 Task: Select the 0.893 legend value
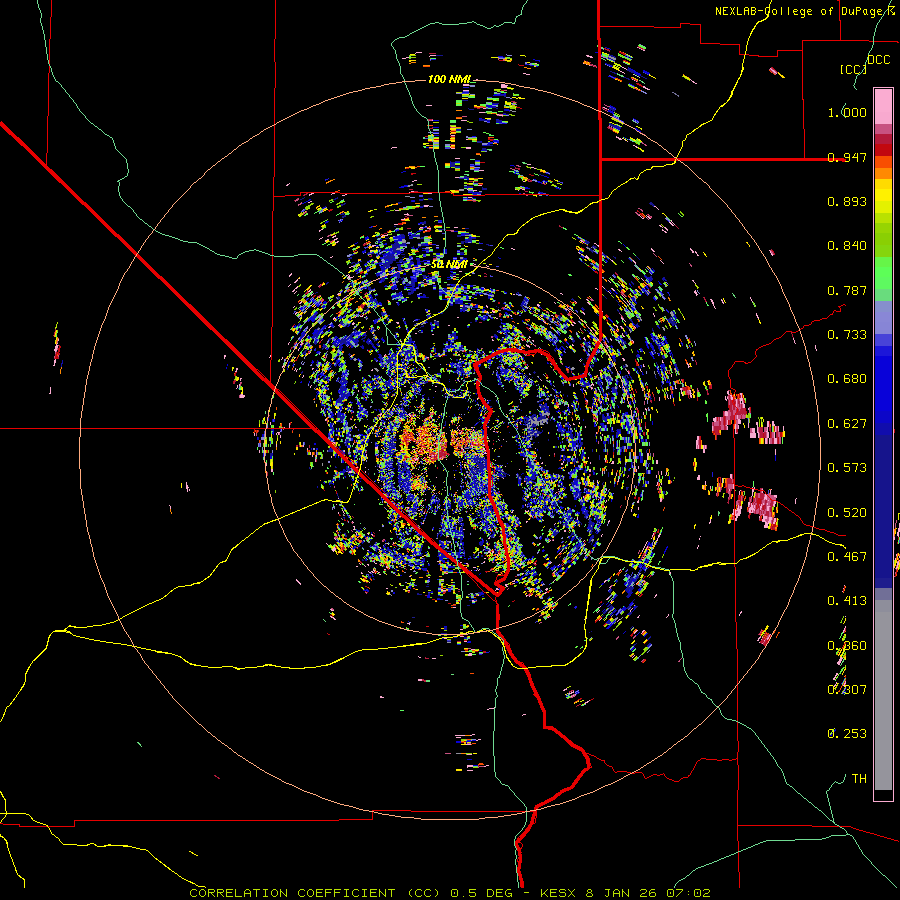(x=847, y=201)
